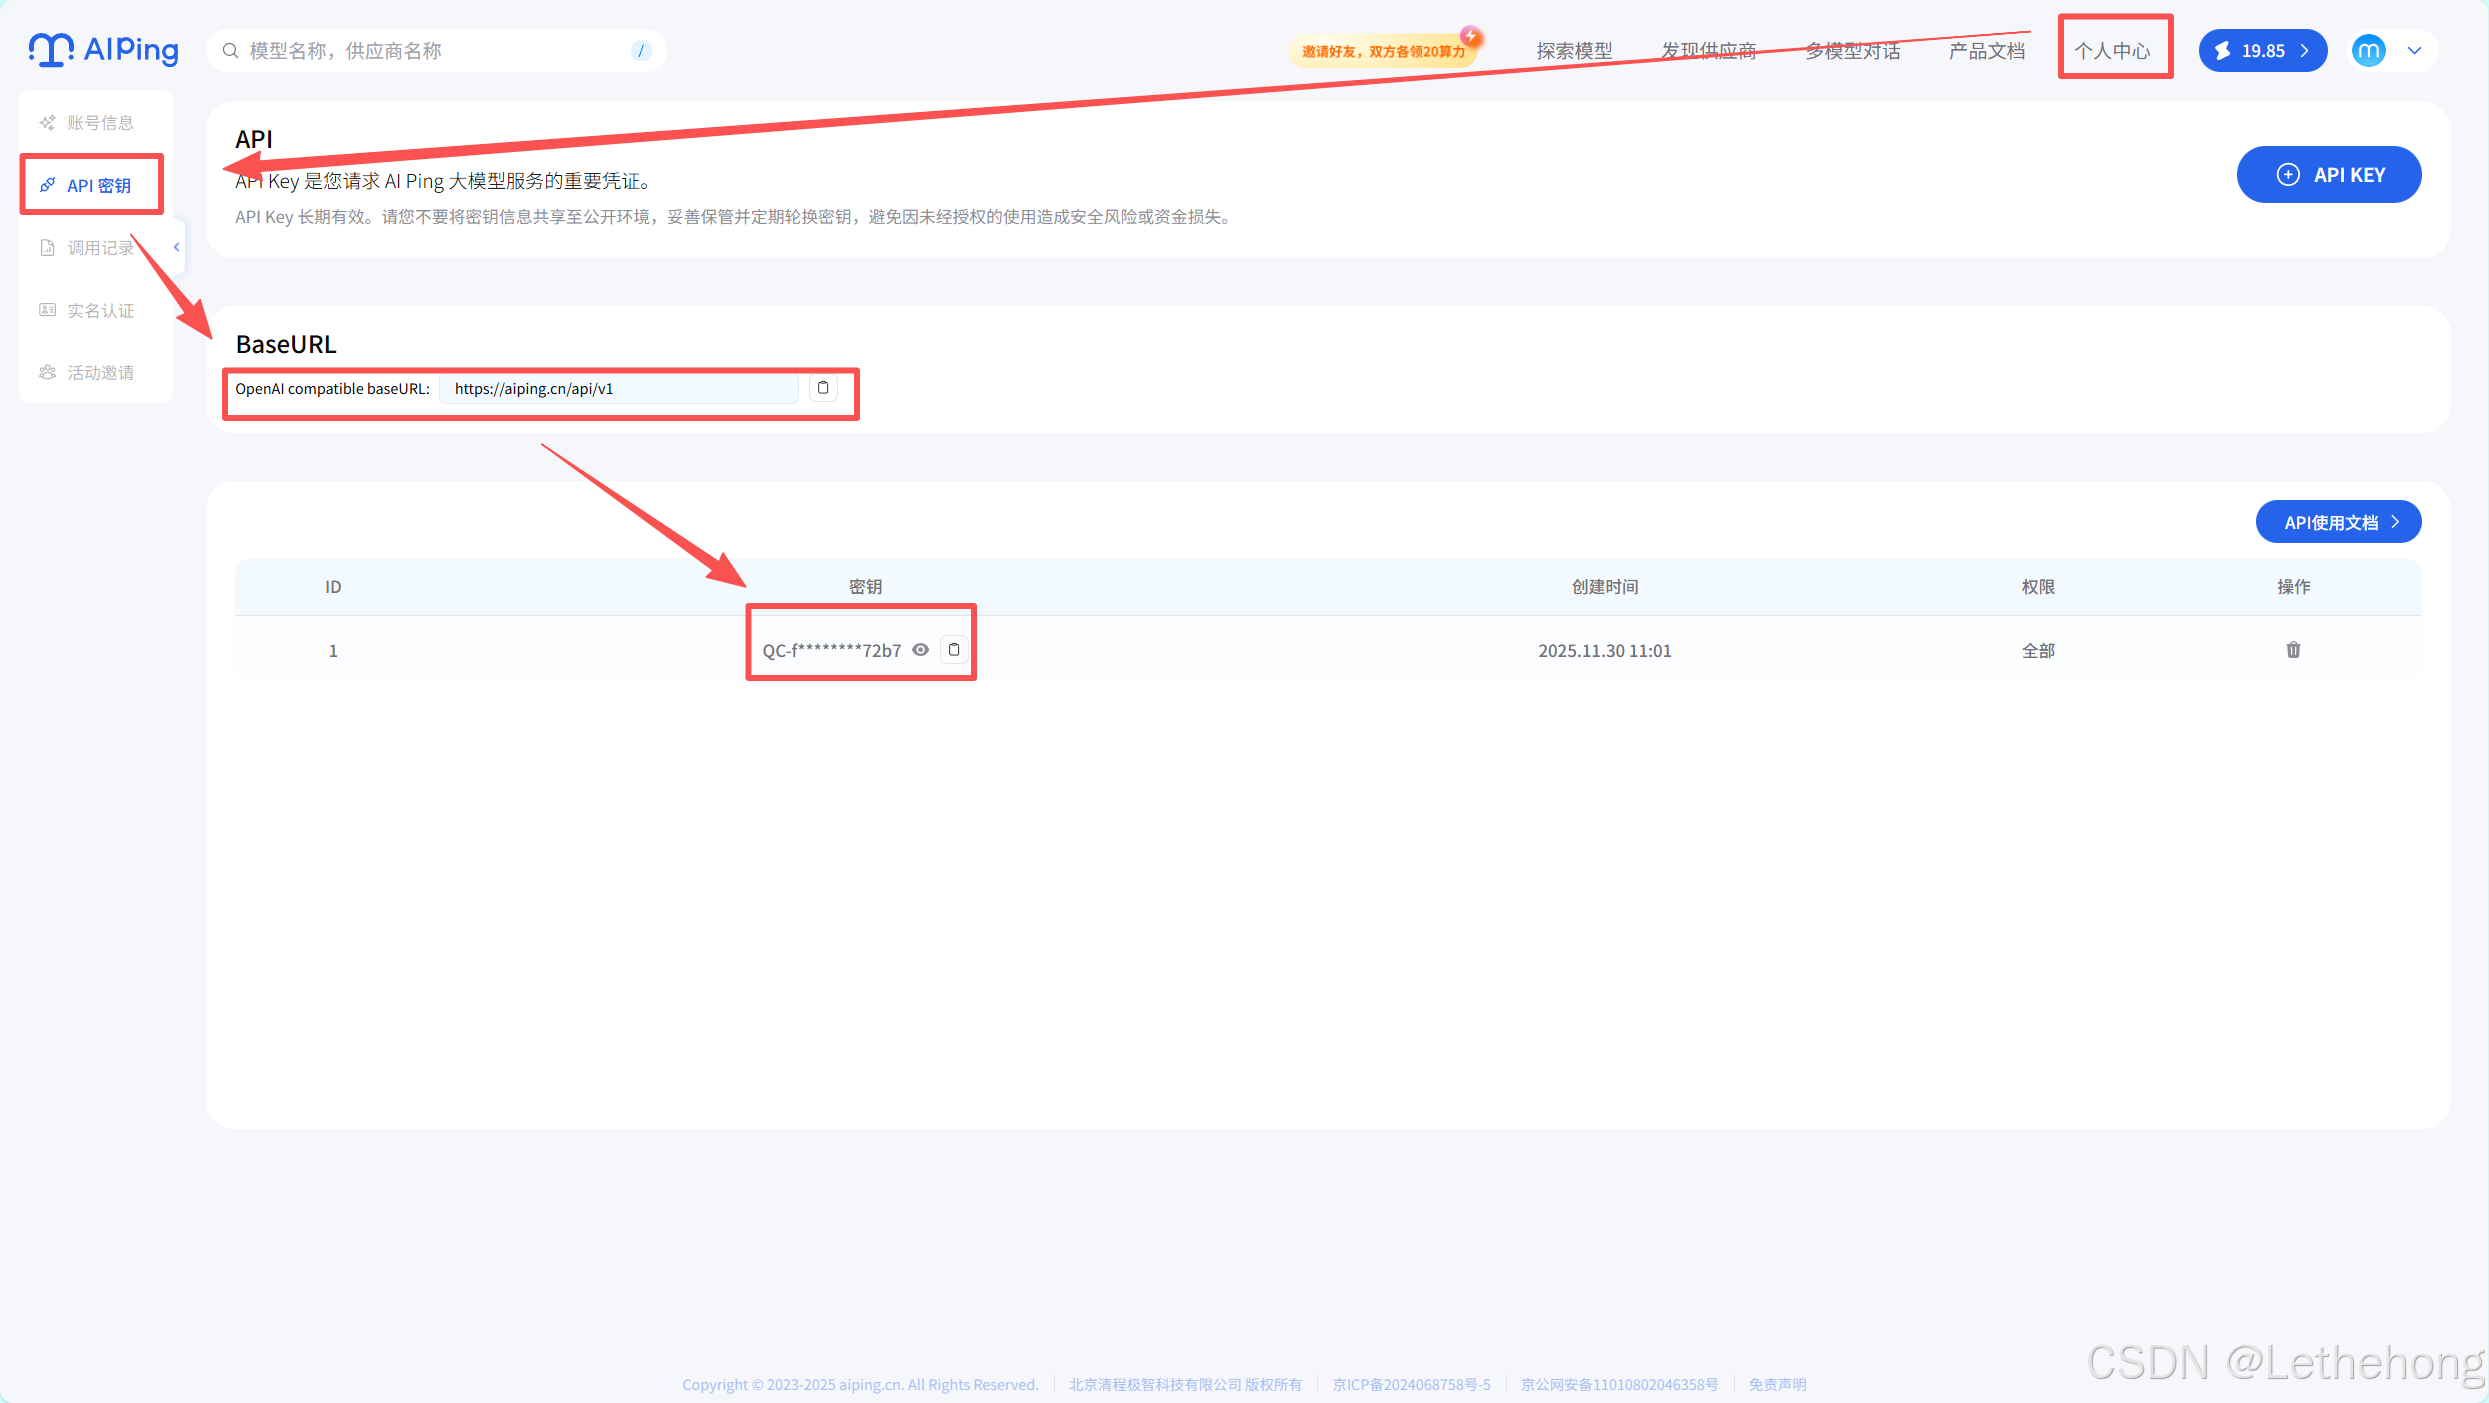Image resolution: width=2489 pixels, height=1403 pixels.
Task: Click the search magnifier icon
Action: pos(230,50)
